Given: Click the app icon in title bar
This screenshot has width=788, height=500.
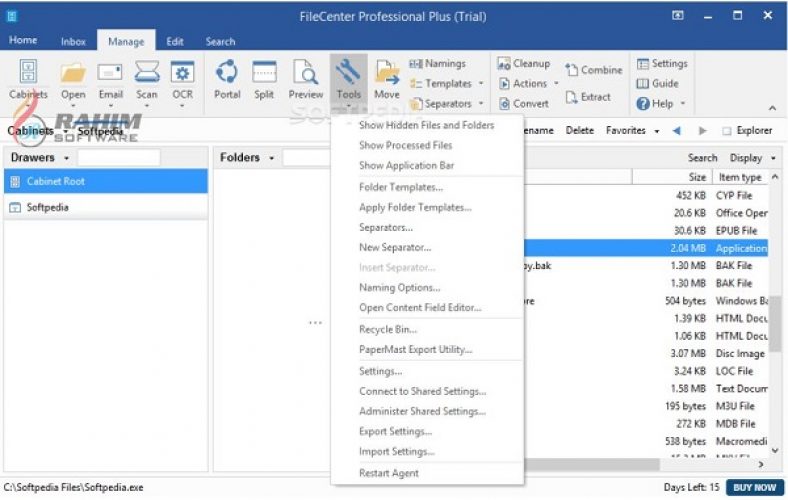Looking at the screenshot, I should 12,16.
